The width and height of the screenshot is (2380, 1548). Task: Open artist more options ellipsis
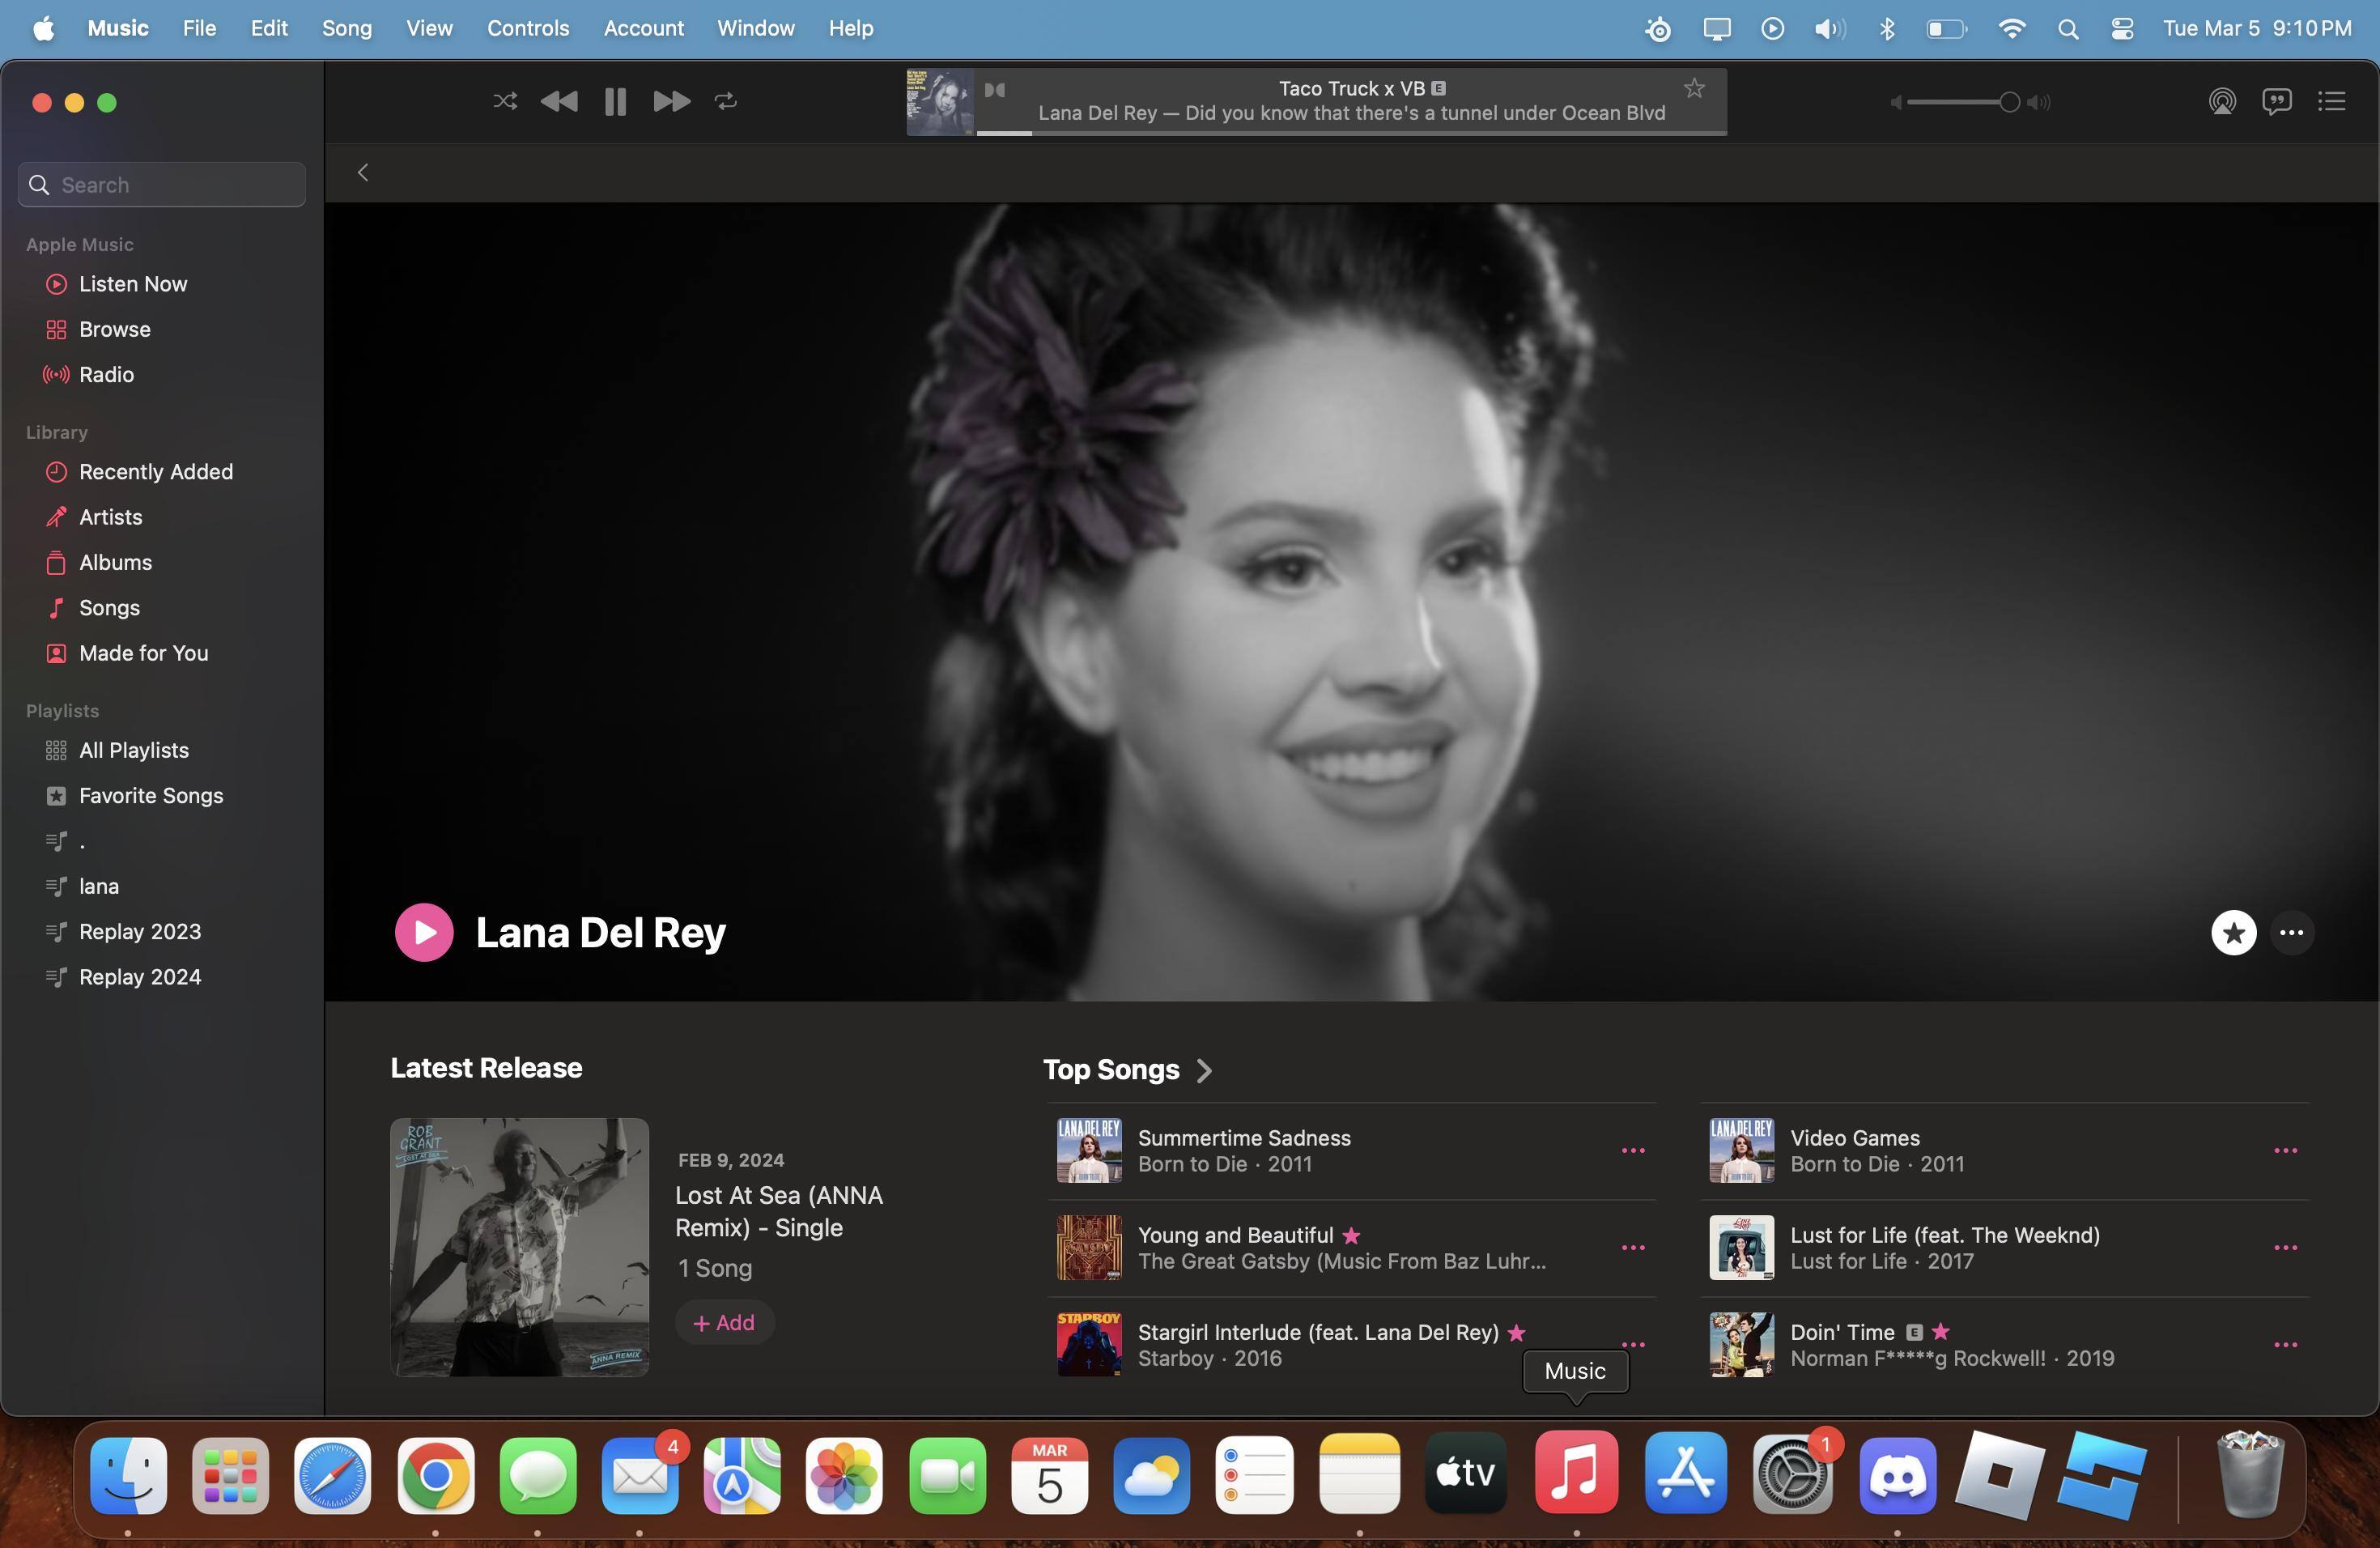2291,932
